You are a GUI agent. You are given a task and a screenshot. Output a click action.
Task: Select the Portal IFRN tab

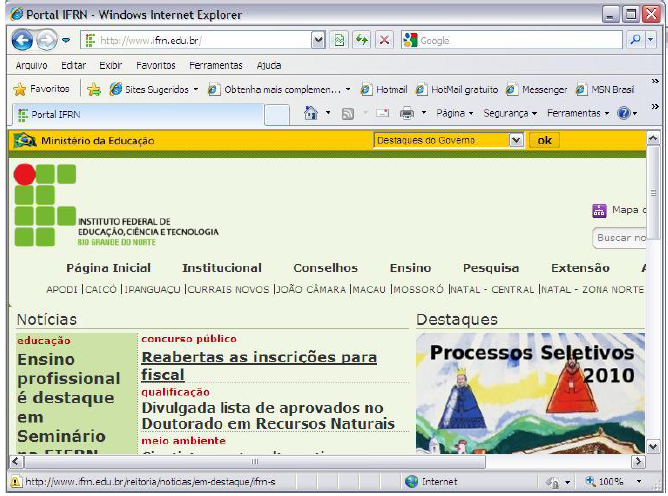click(138, 115)
